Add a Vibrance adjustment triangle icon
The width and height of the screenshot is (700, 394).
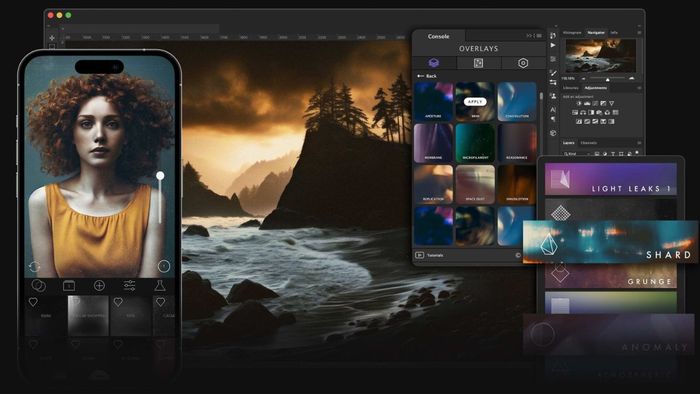click(612, 104)
